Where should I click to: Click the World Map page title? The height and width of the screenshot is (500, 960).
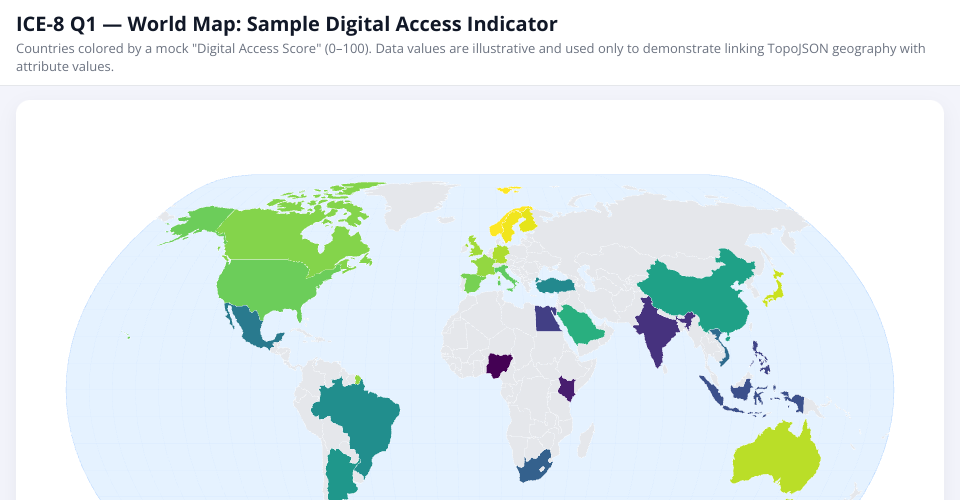pos(287,23)
